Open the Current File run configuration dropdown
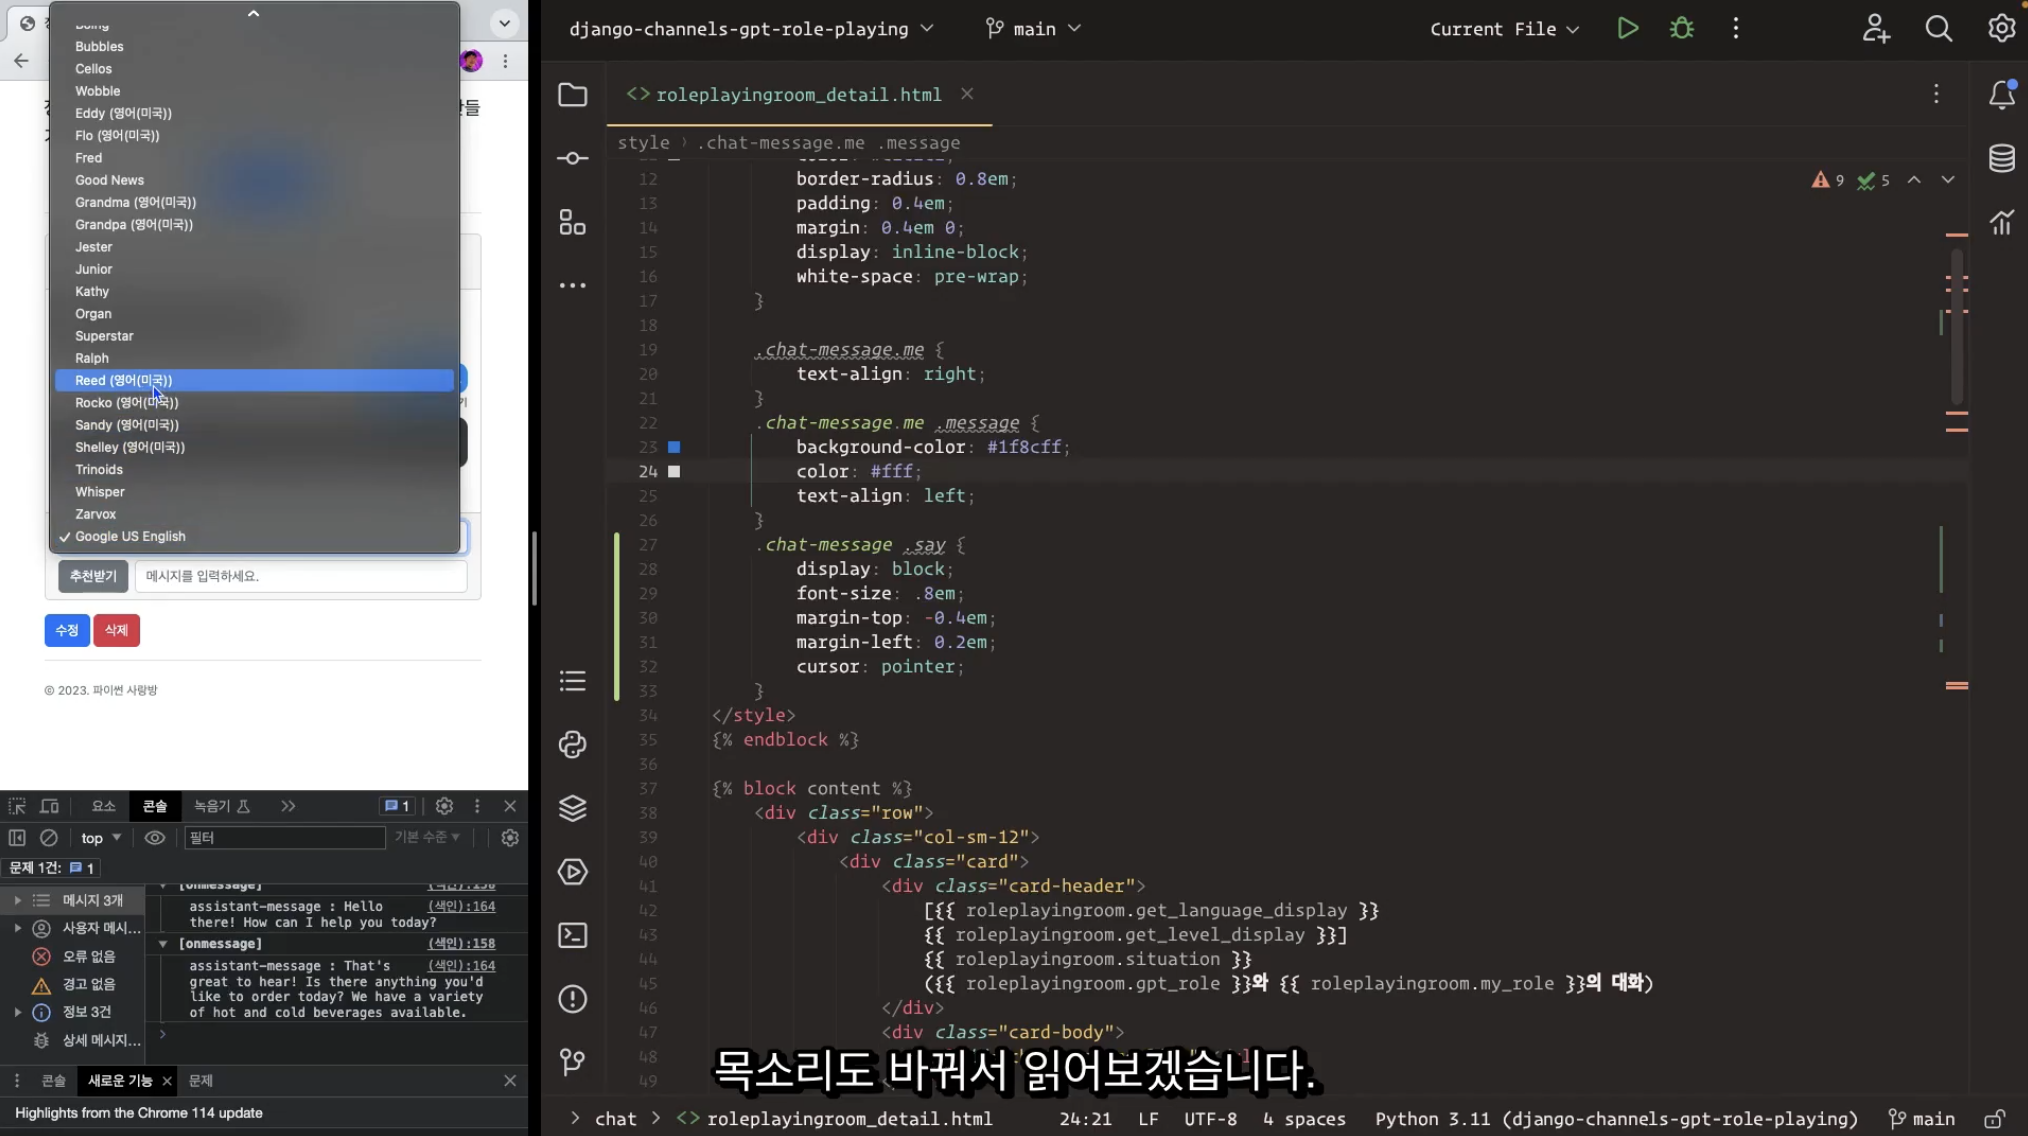 (1504, 29)
